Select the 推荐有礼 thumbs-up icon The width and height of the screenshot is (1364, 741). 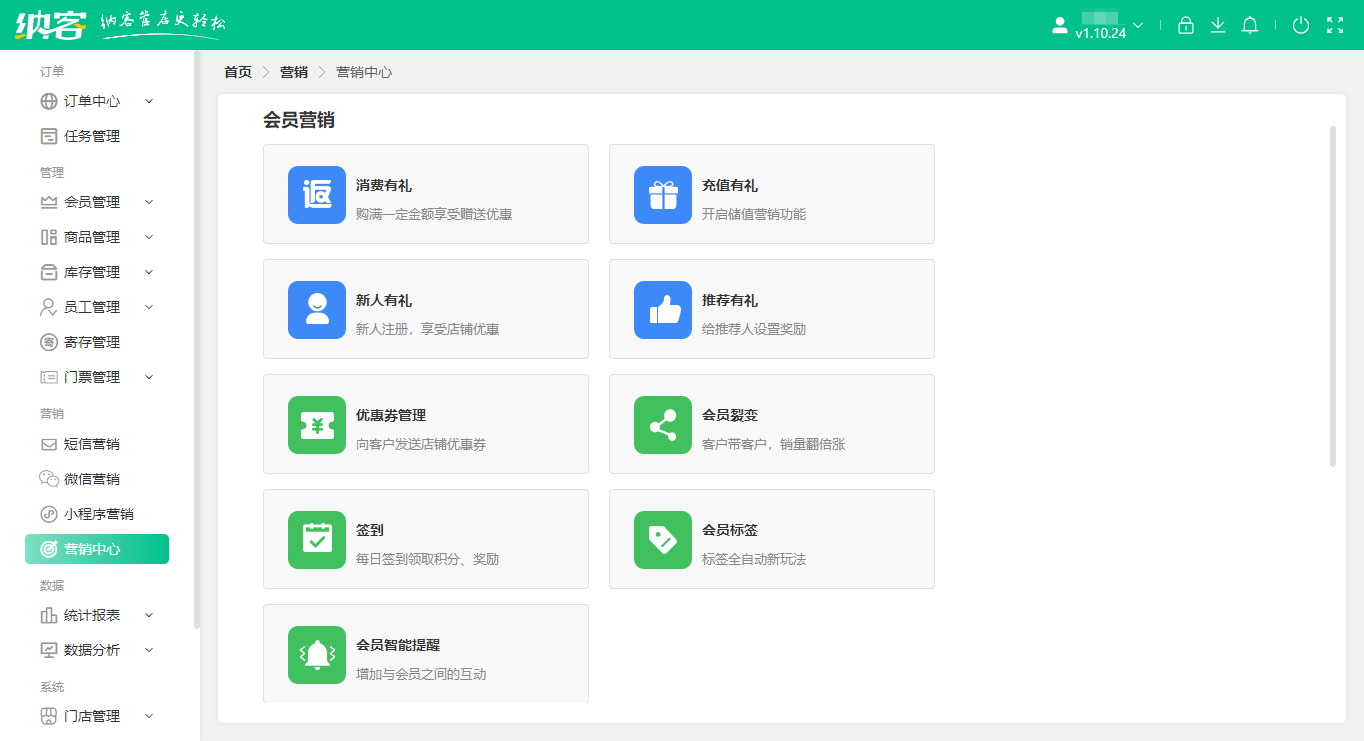[x=663, y=310]
